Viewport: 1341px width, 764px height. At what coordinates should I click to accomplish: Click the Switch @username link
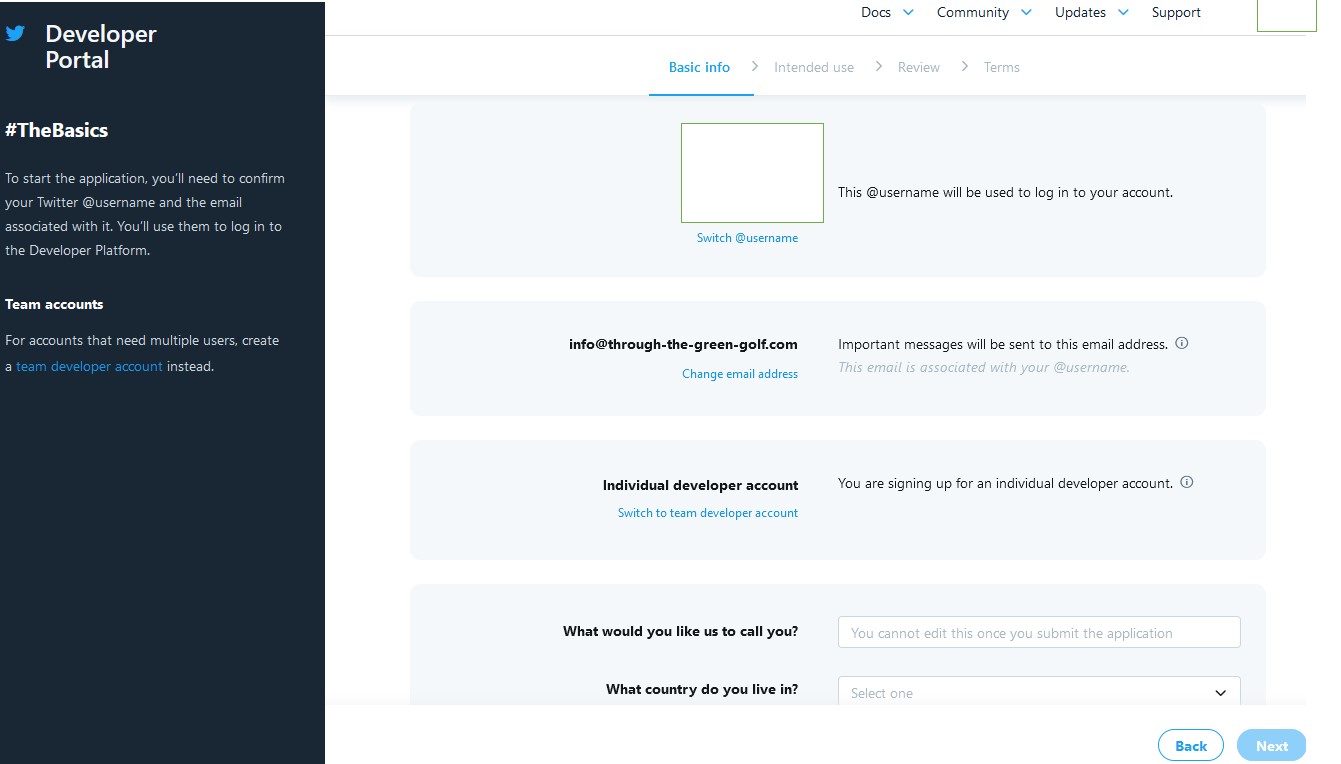[x=747, y=238]
